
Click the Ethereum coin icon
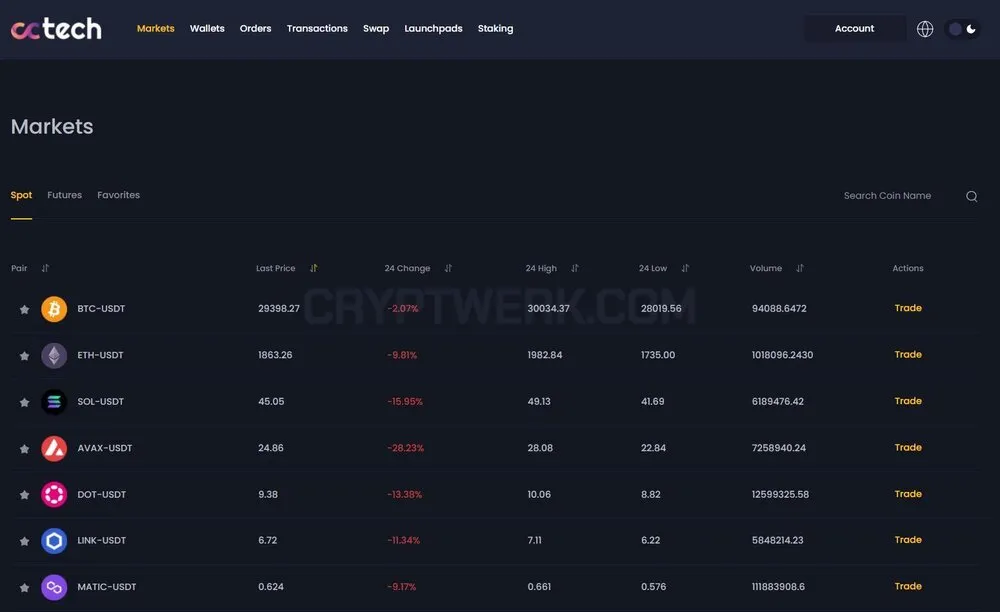pyautogui.click(x=54, y=355)
